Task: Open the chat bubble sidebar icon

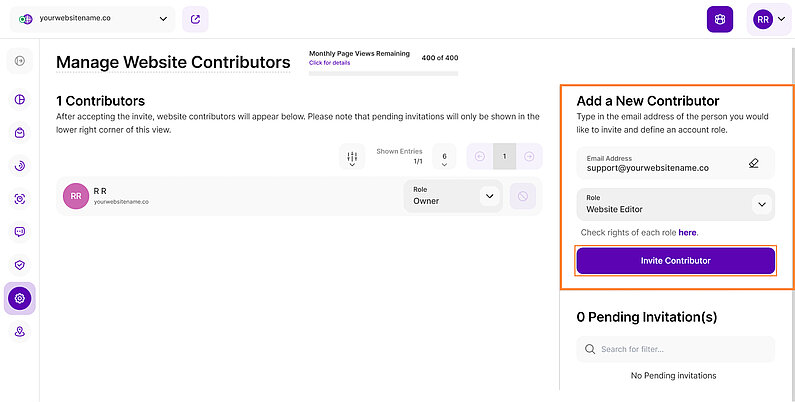Action: pyautogui.click(x=20, y=232)
